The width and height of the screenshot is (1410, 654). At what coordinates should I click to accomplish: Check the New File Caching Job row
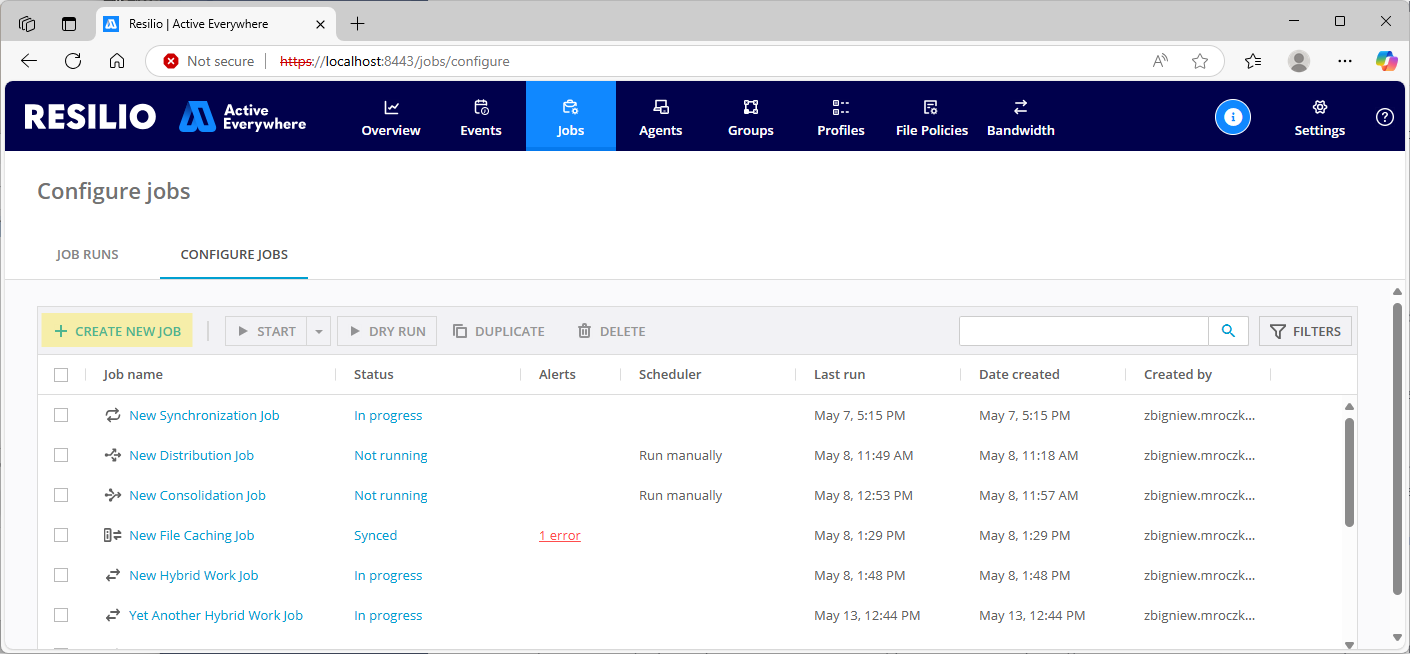[x=61, y=535]
